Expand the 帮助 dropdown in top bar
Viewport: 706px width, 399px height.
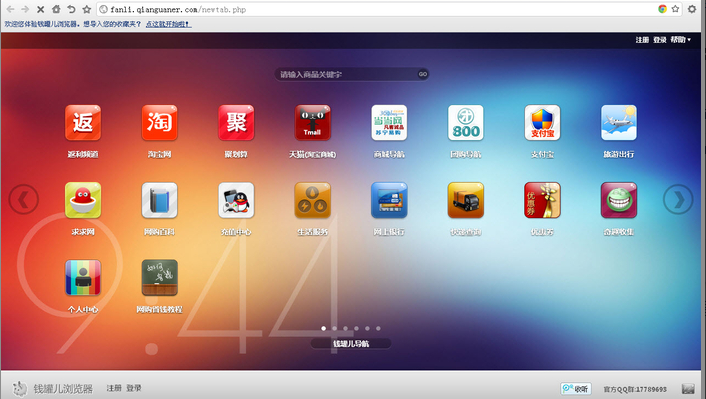(x=680, y=40)
